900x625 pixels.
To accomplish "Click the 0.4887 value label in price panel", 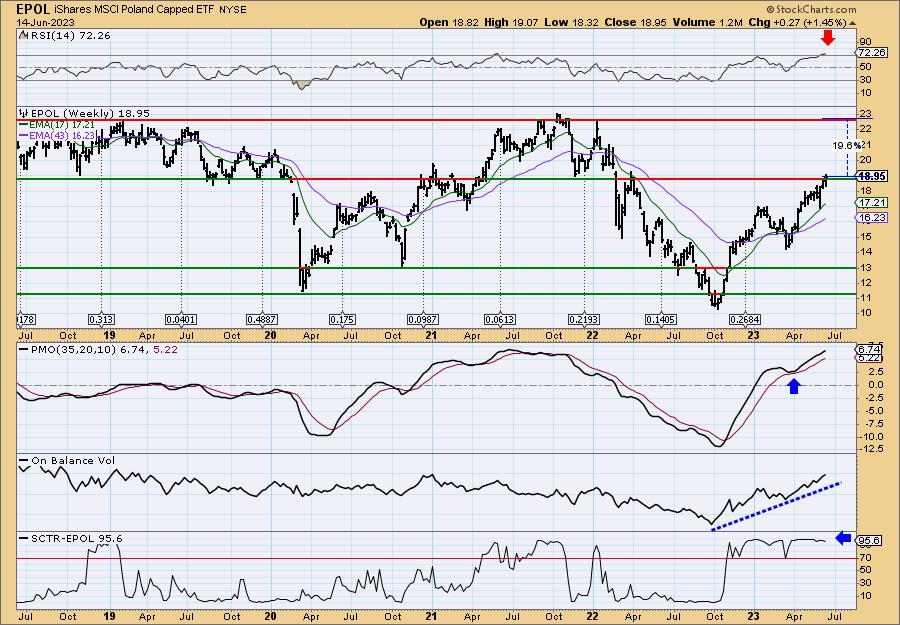I will pos(262,319).
